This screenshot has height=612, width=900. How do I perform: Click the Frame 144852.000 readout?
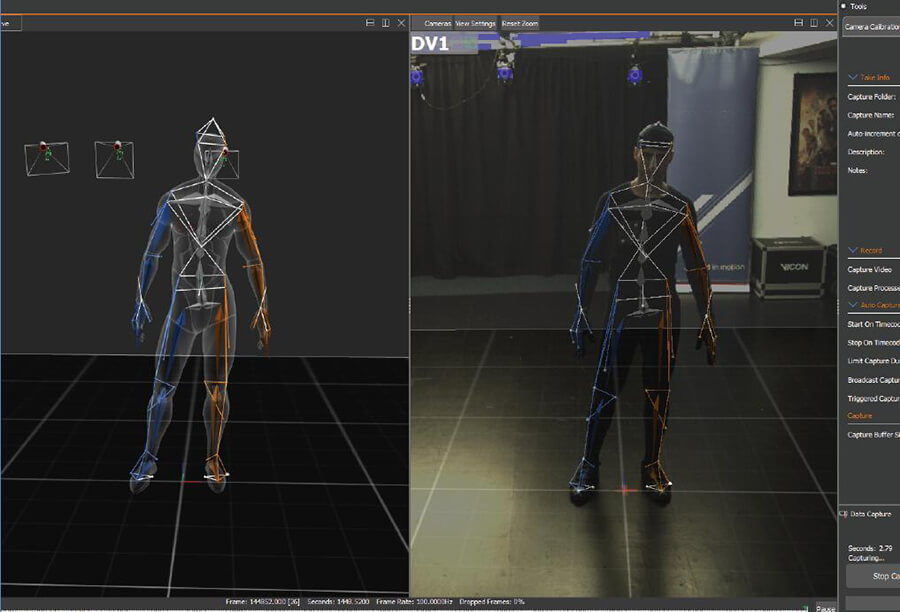point(263,602)
